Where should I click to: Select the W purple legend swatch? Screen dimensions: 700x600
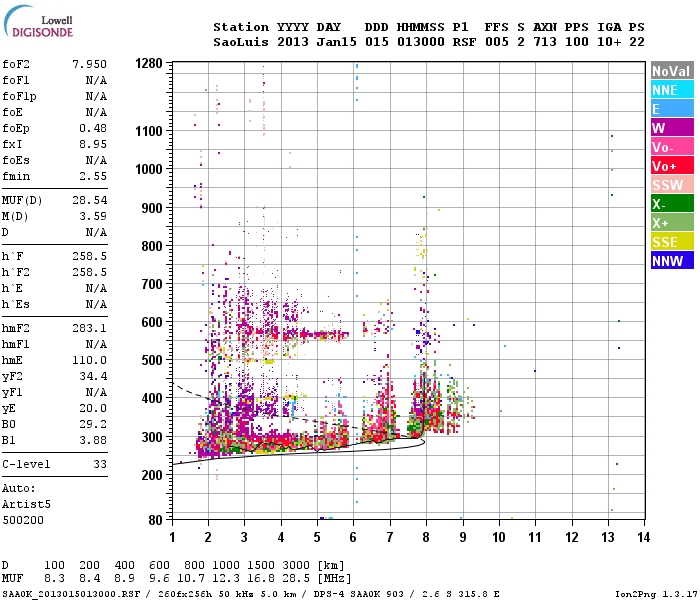tap(672, 128)
